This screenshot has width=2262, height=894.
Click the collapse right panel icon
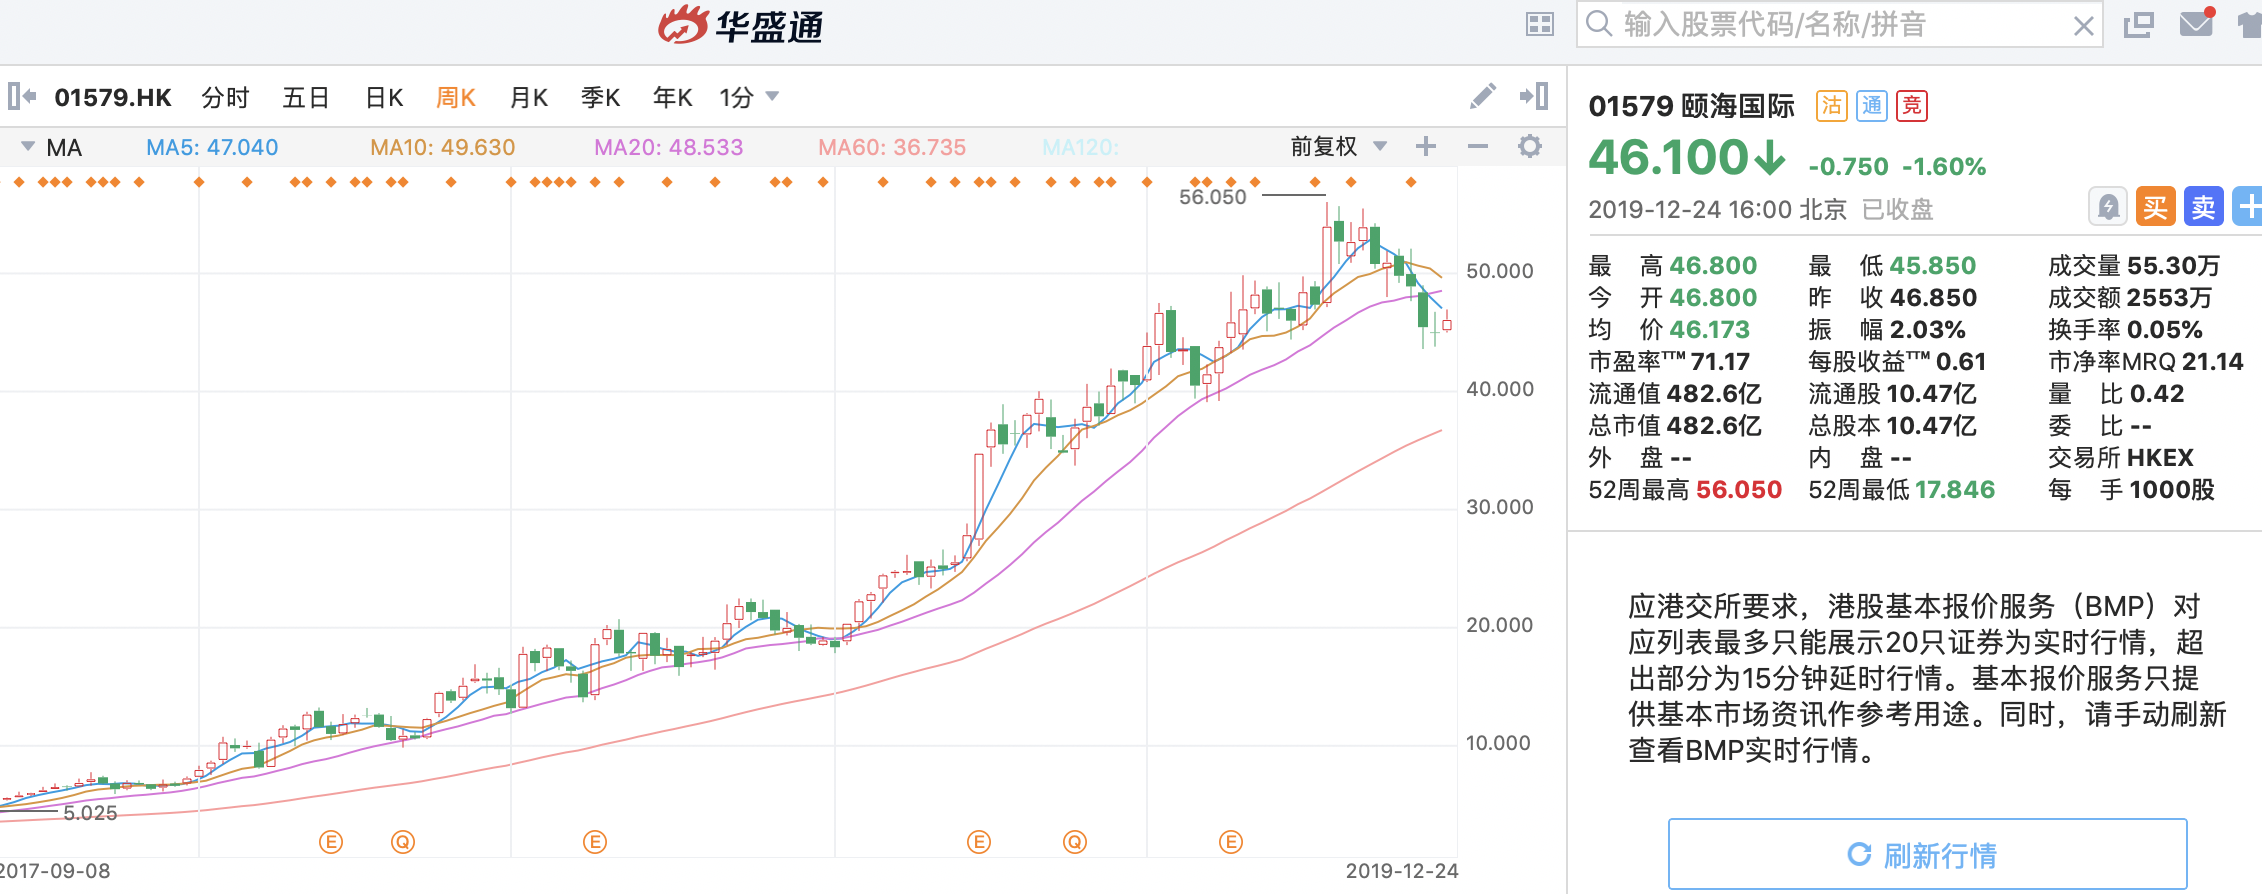coord(1534,96)
